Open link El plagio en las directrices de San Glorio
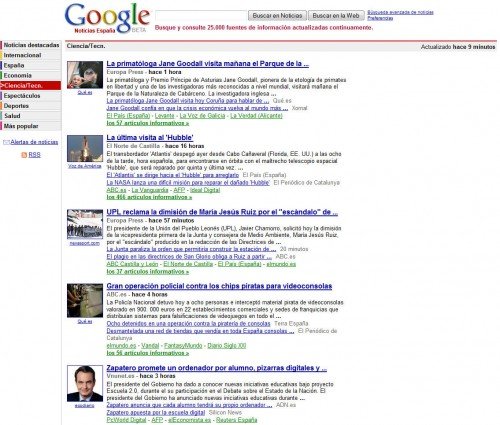The width and height of the screenshot is (500, 425). [189, 257]
